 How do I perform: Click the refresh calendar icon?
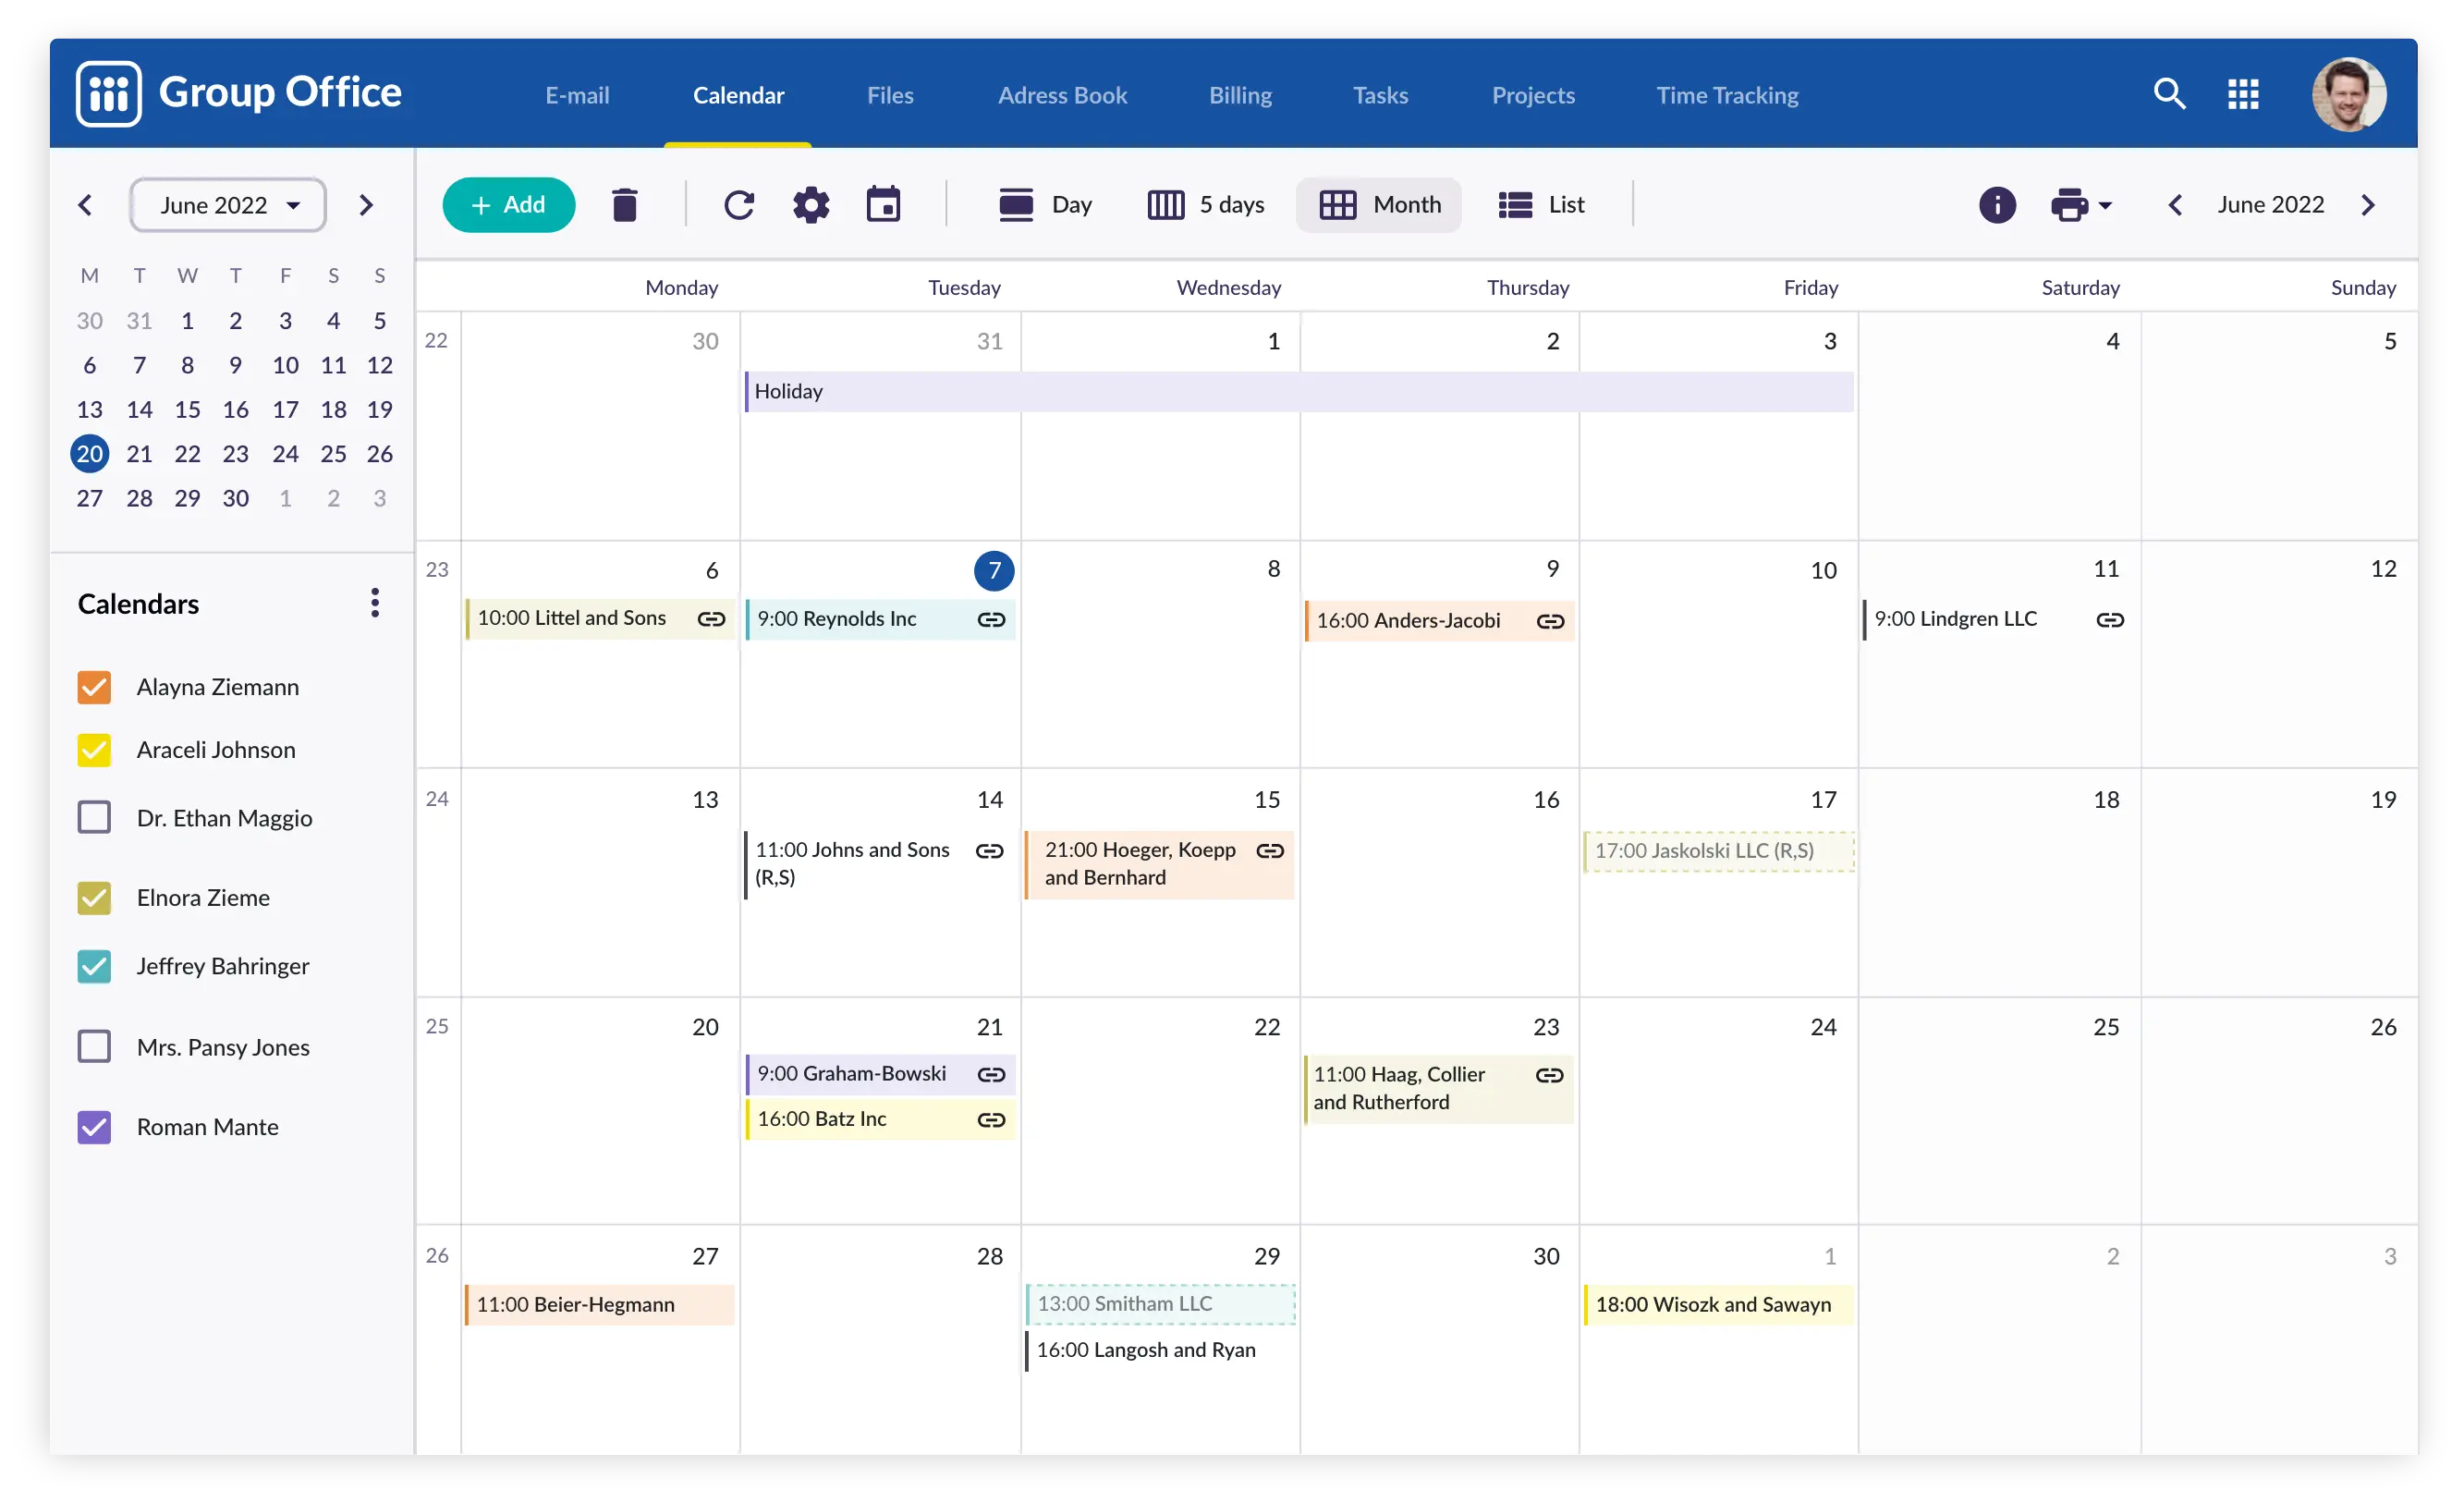coord(739,204)
